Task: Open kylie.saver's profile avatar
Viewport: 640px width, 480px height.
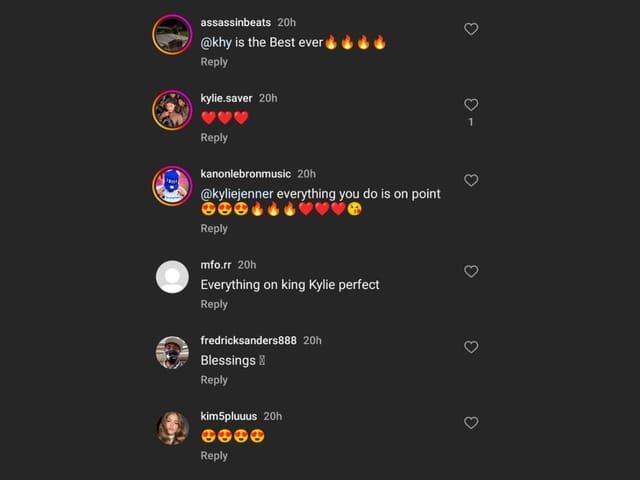Action: coord(172,110)
